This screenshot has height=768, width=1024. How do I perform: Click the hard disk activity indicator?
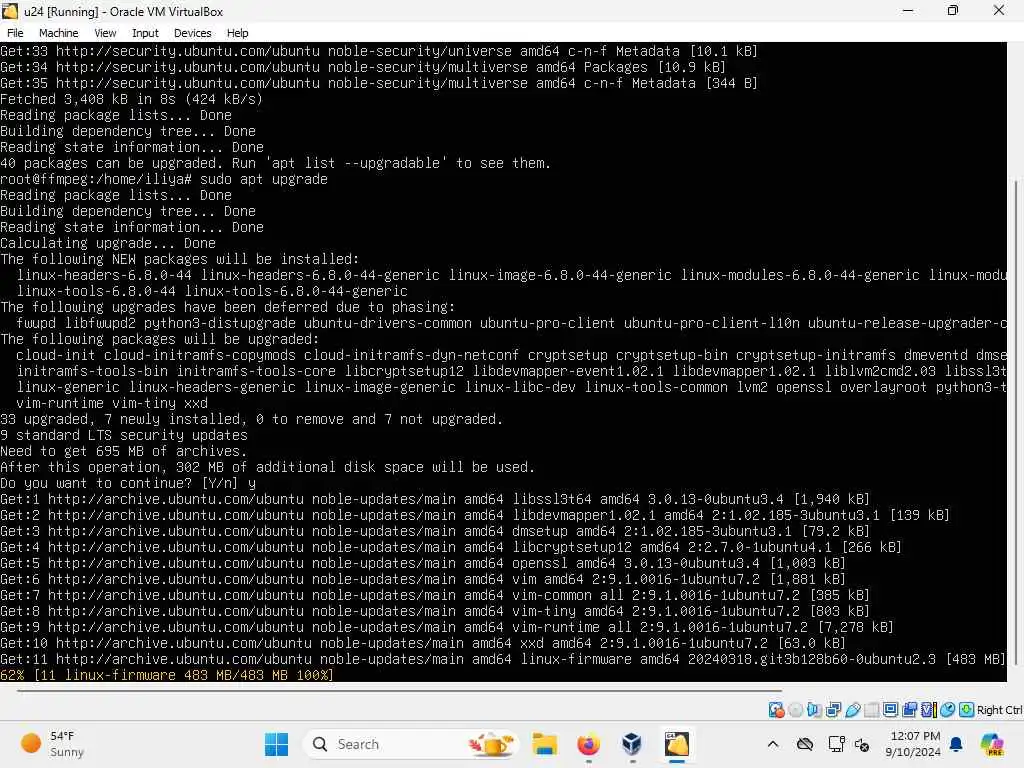pos(776,709)
